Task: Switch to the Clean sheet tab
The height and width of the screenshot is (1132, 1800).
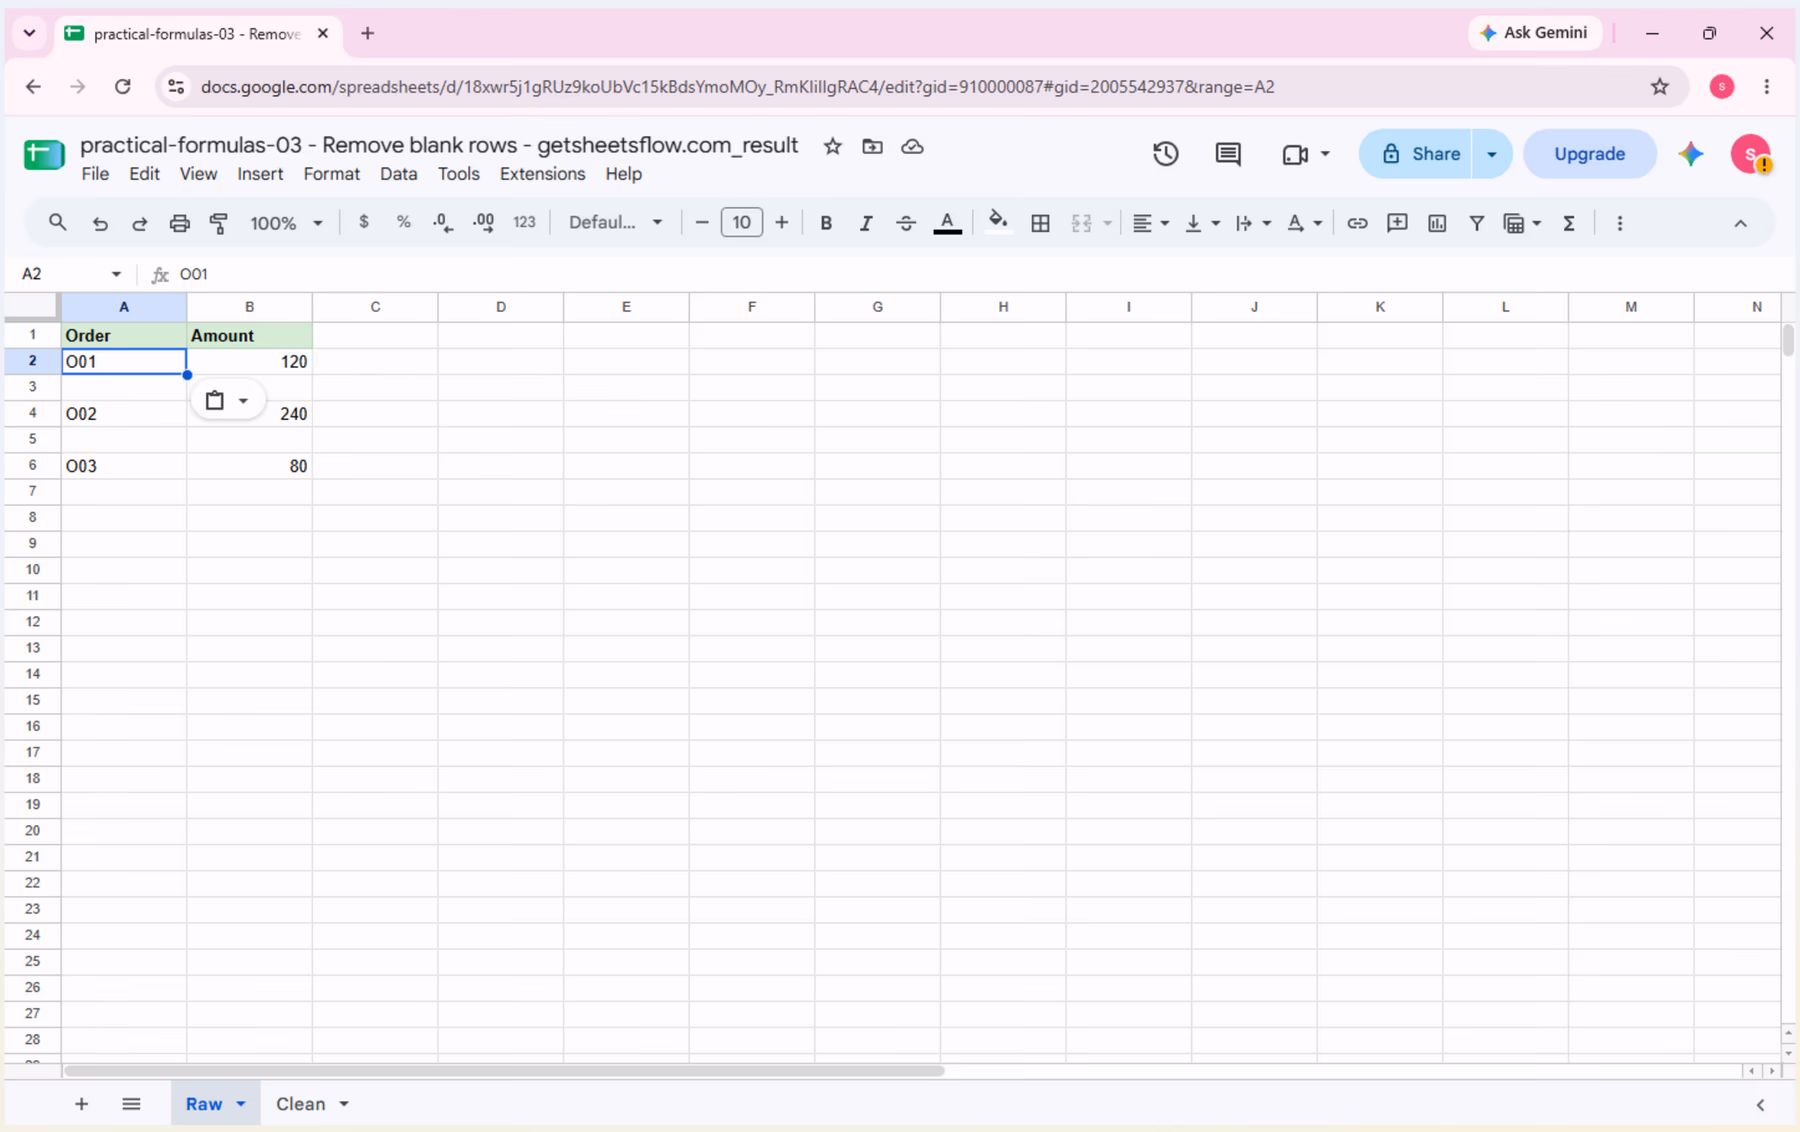Action: point(301,1104)
